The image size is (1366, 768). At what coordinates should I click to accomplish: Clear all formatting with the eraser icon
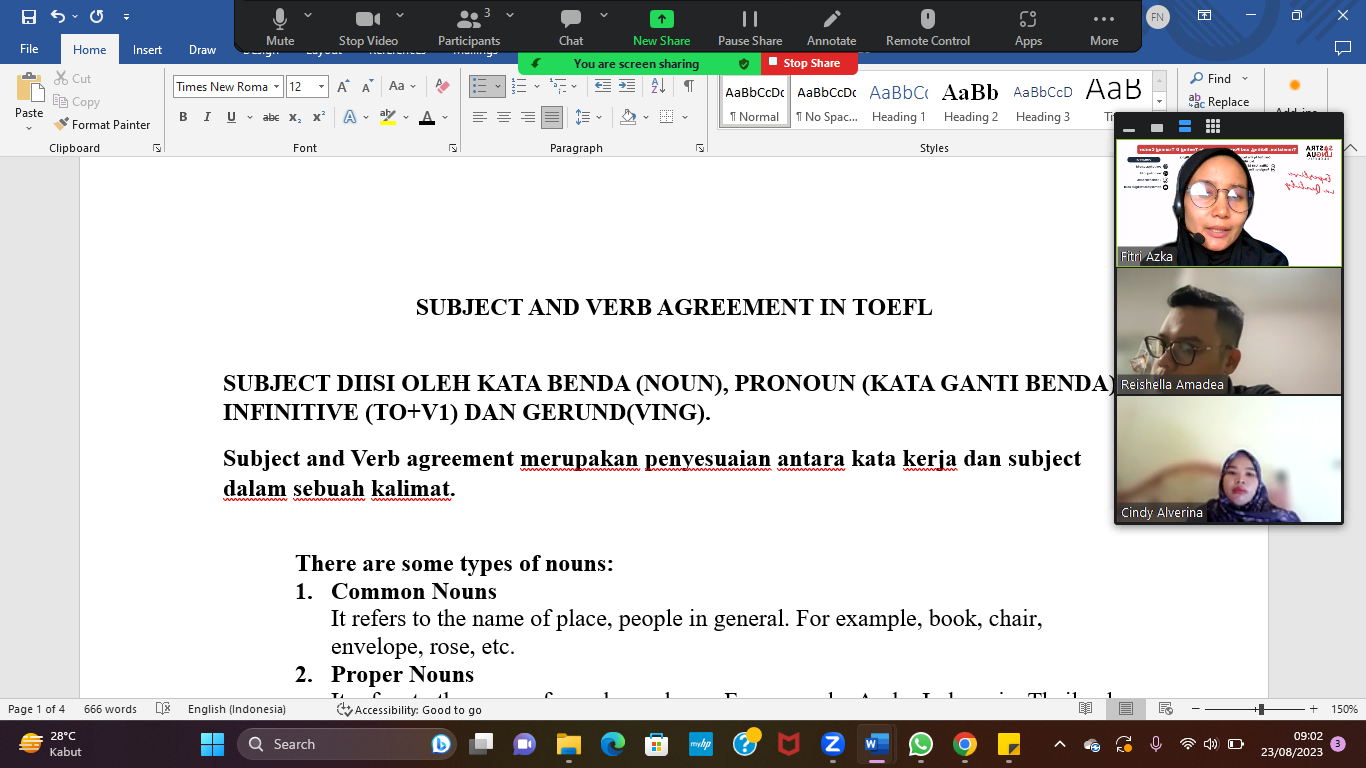coord(441,86)
